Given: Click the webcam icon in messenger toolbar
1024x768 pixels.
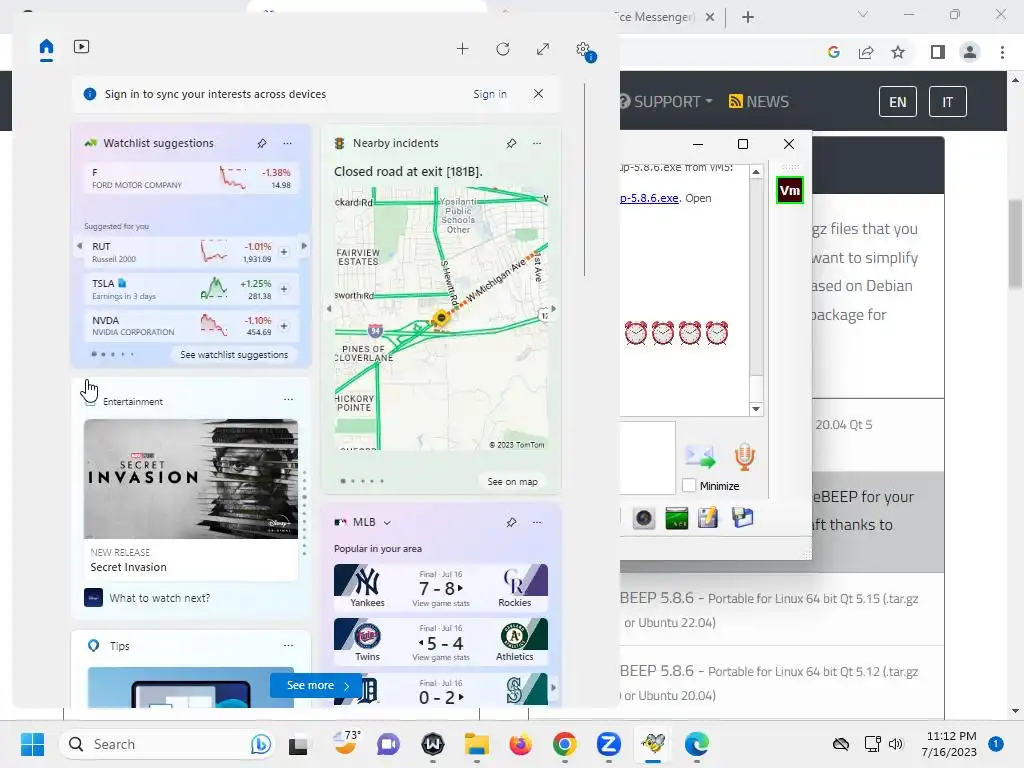Looking at the screenshot, I should [644, 519].
